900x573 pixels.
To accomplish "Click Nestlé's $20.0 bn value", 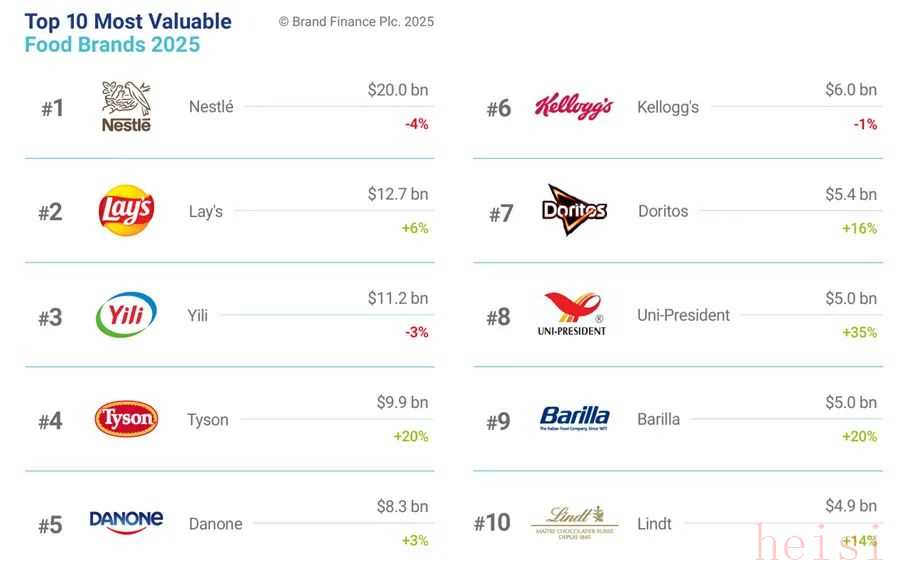I will tap(397, 90).
